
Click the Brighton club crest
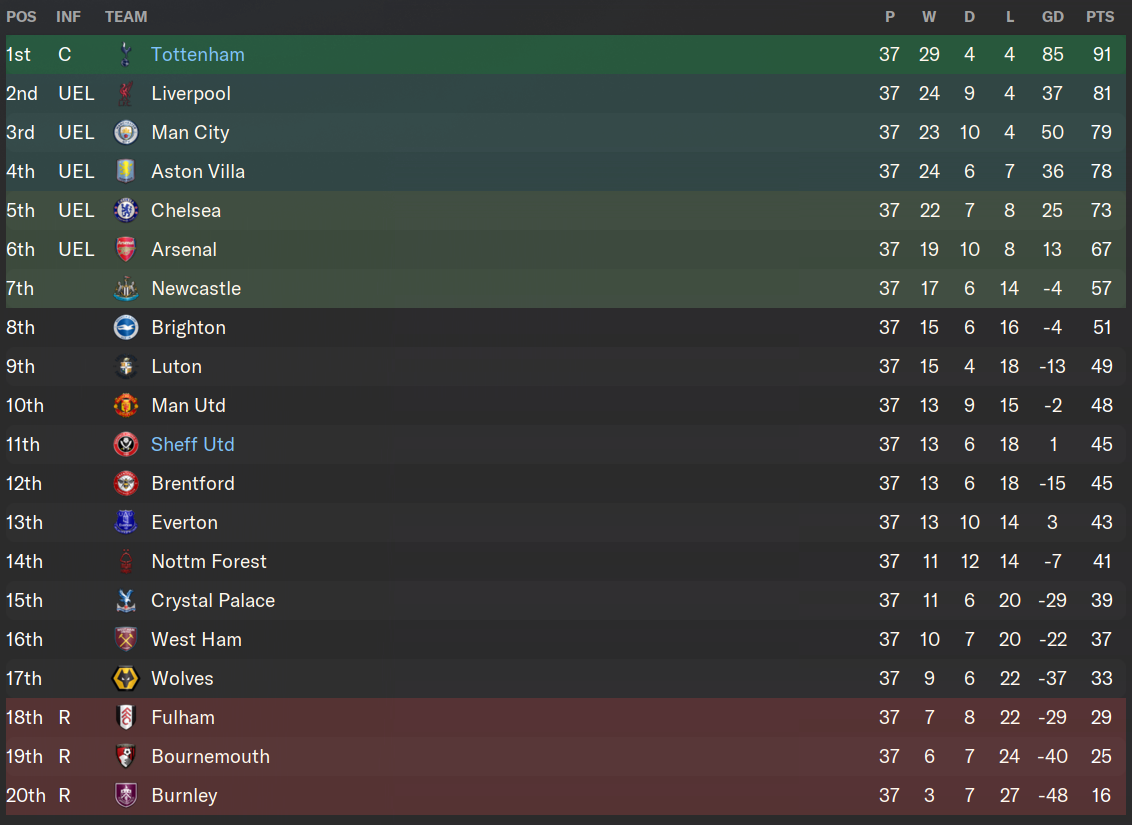126,327
